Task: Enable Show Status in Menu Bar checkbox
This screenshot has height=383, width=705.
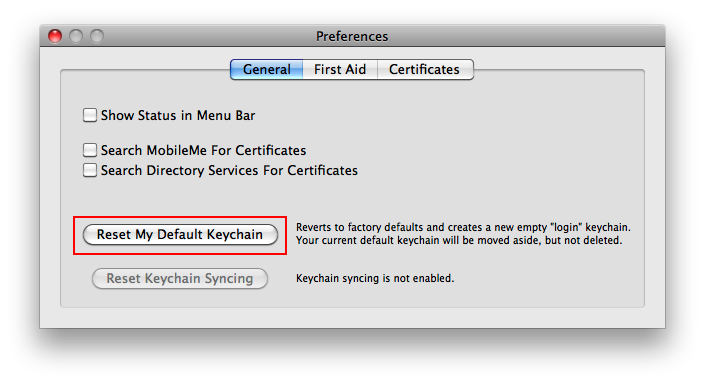Action: pos(90,115)
